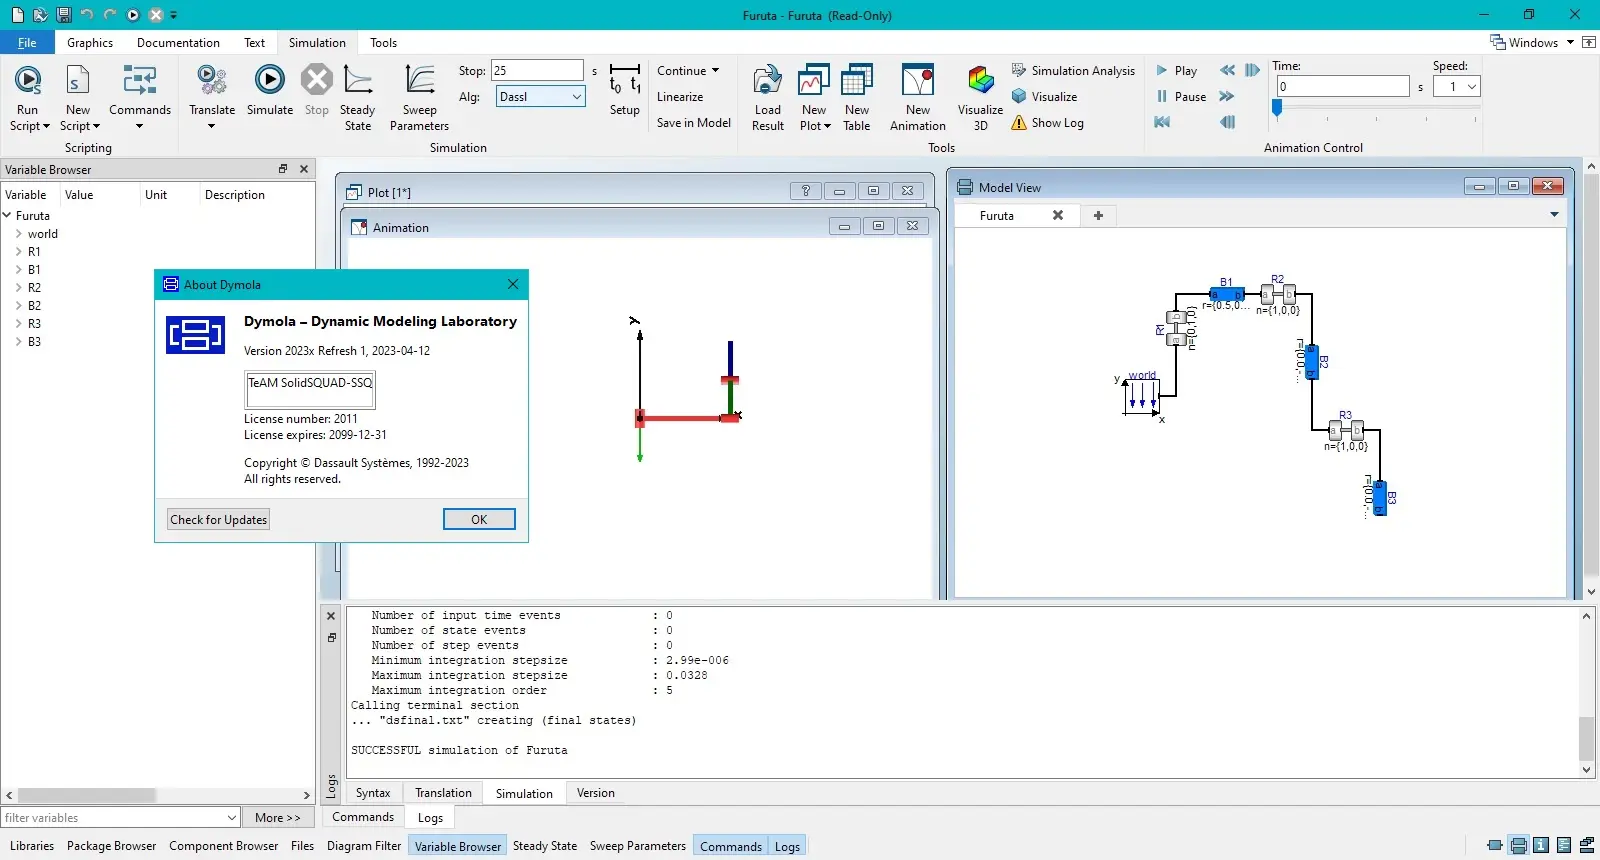Screen dimensions: 1600x860
Task: Toggle the Logs panel in bottom bar
Action: pyautogui.click(x=787, y=846)
